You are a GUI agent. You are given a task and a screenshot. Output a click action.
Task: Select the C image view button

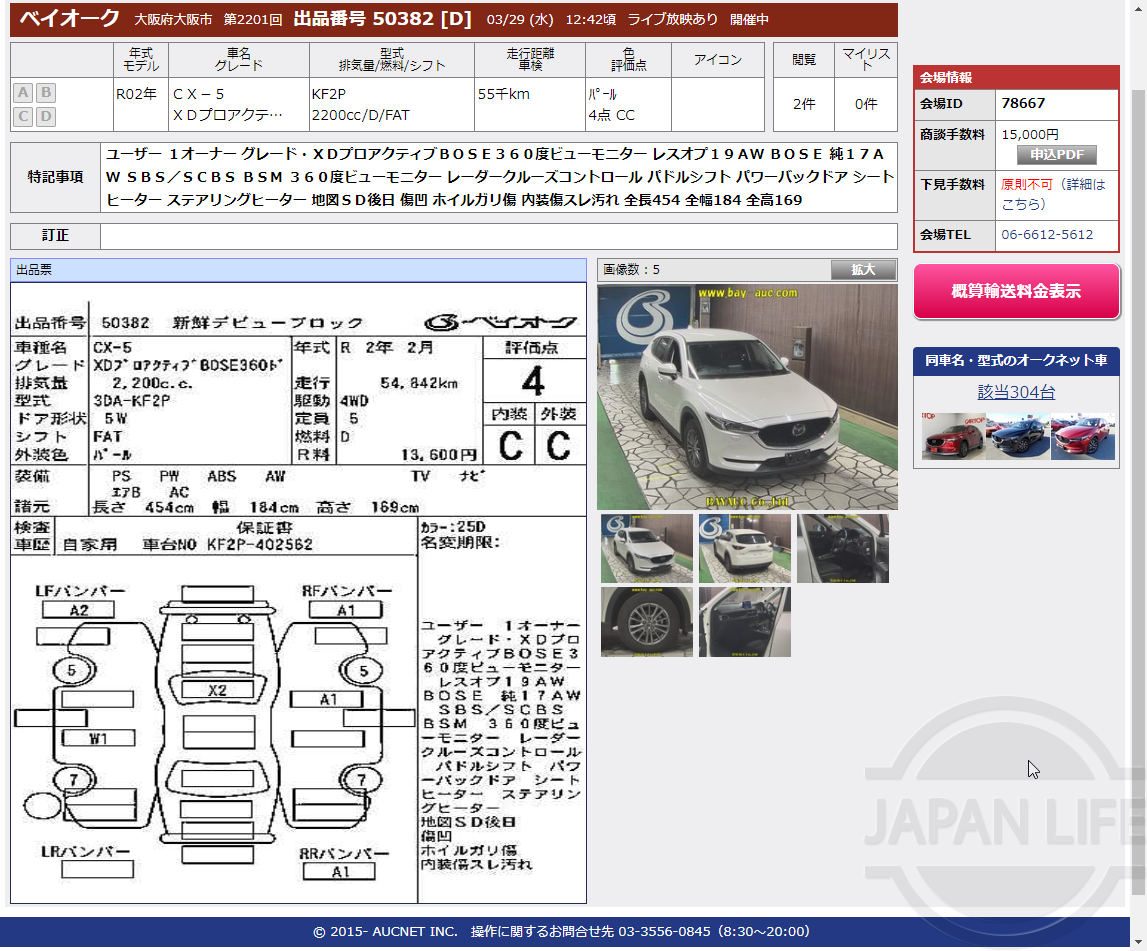point(22,116)
